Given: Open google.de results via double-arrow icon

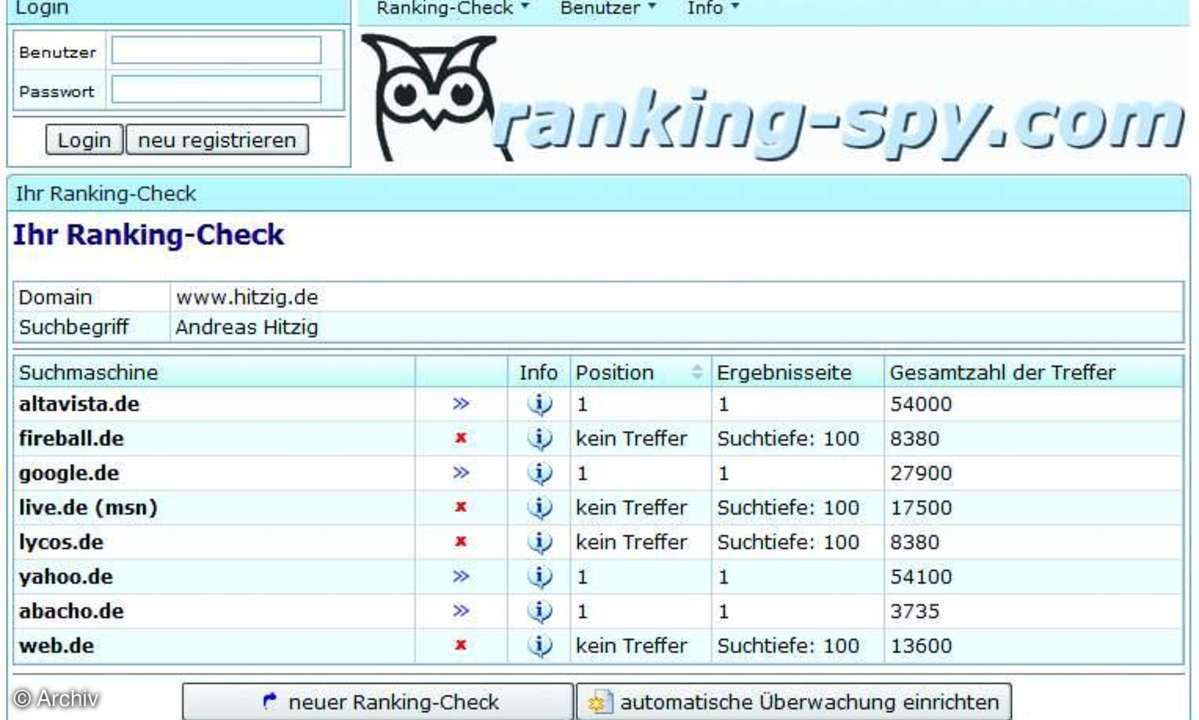Looking at the screenshot, I should [460, 472].
